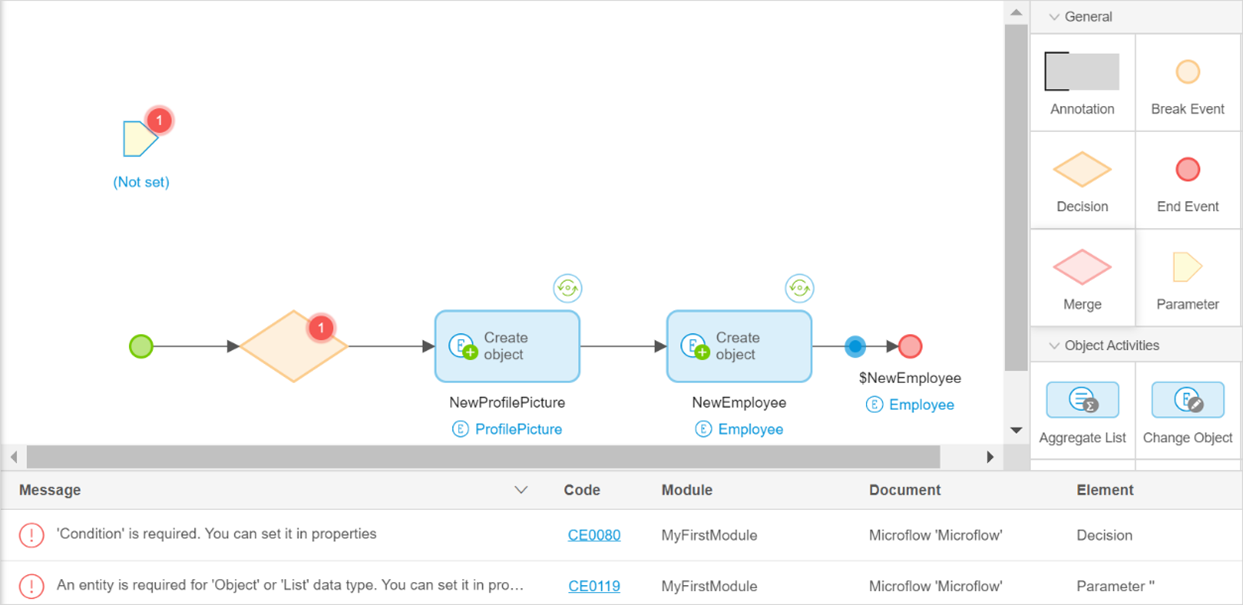Image resolution: width=1243 pixels, height=605 pixels.
Task: Click the horizontal scrollbar right arrow
Action: pyautogui.click(x=990, y=457)
